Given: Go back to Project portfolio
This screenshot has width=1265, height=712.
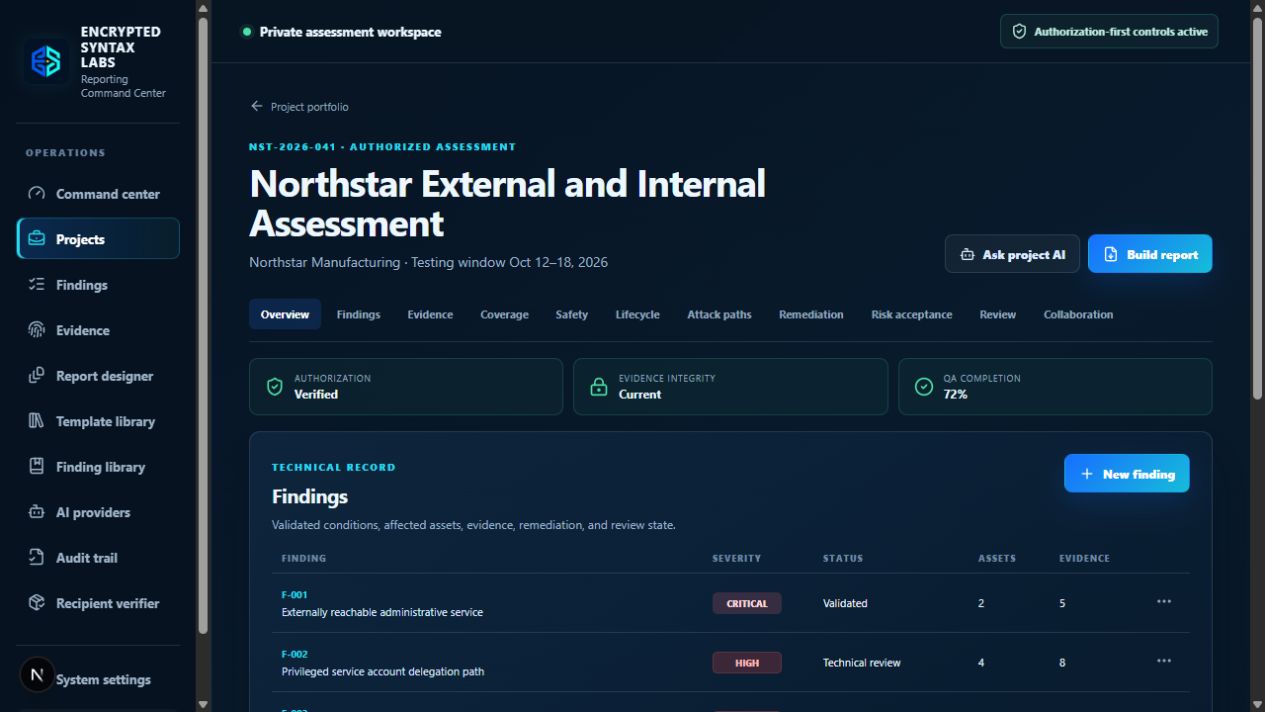Looking at the screenshot, I should click(x=299, y=106).
